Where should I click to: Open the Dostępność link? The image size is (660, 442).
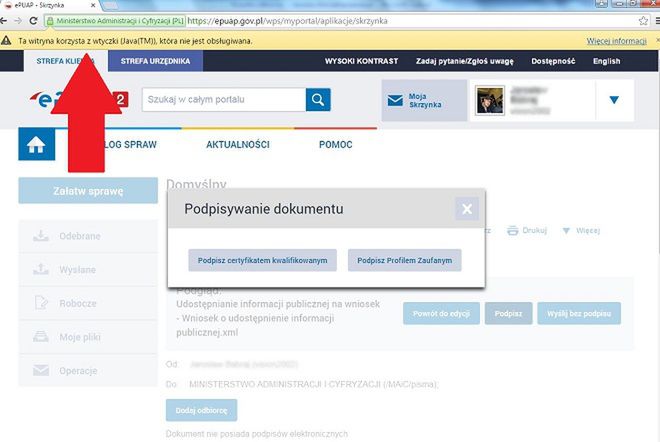coord(553,61)
